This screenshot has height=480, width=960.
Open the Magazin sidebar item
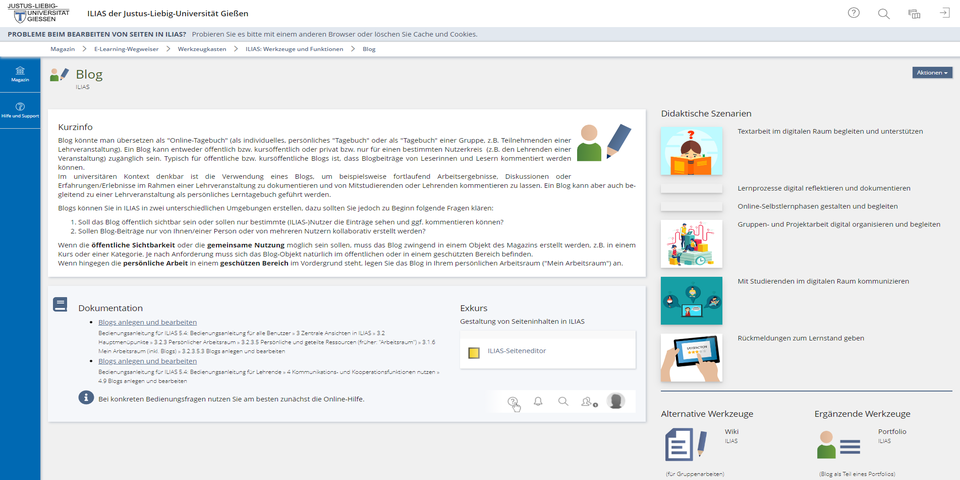click(20, 74)
